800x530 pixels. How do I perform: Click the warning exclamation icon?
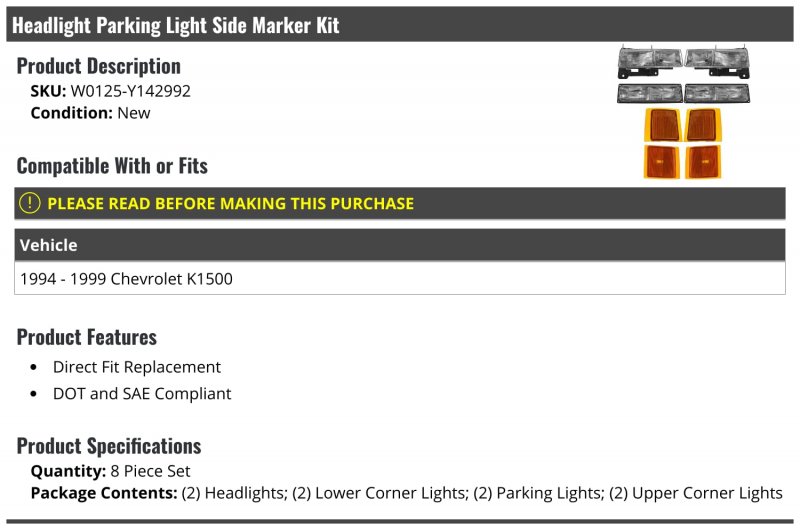pos(30,203)
